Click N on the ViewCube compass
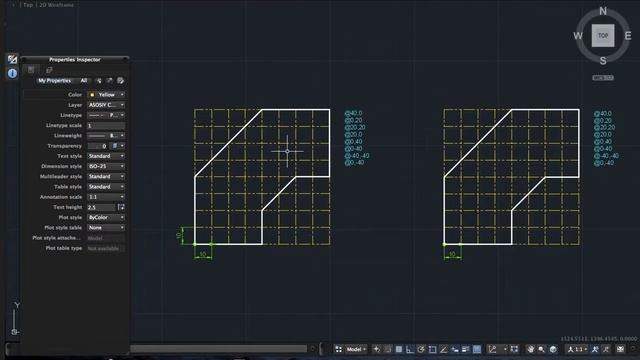The image size is (640, 360). coord(603,11)
